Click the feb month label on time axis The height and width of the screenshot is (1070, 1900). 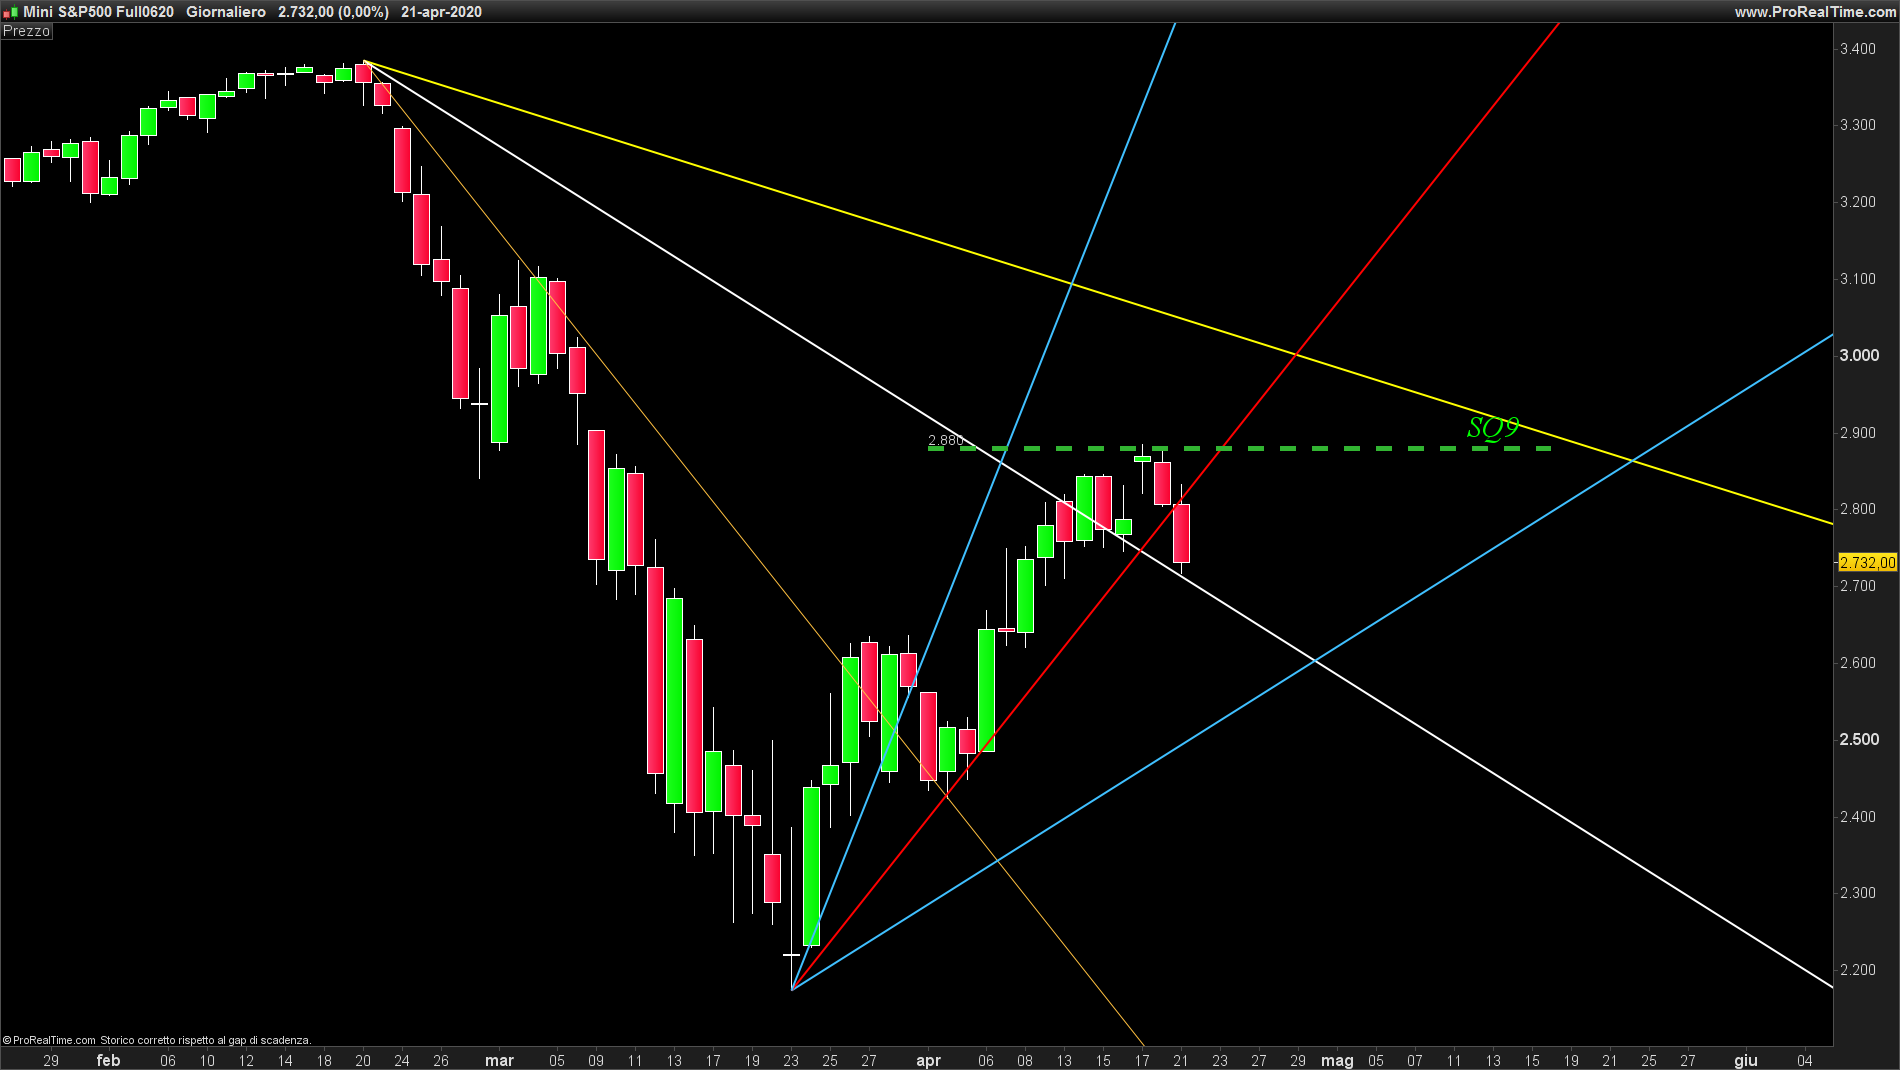108,1060
